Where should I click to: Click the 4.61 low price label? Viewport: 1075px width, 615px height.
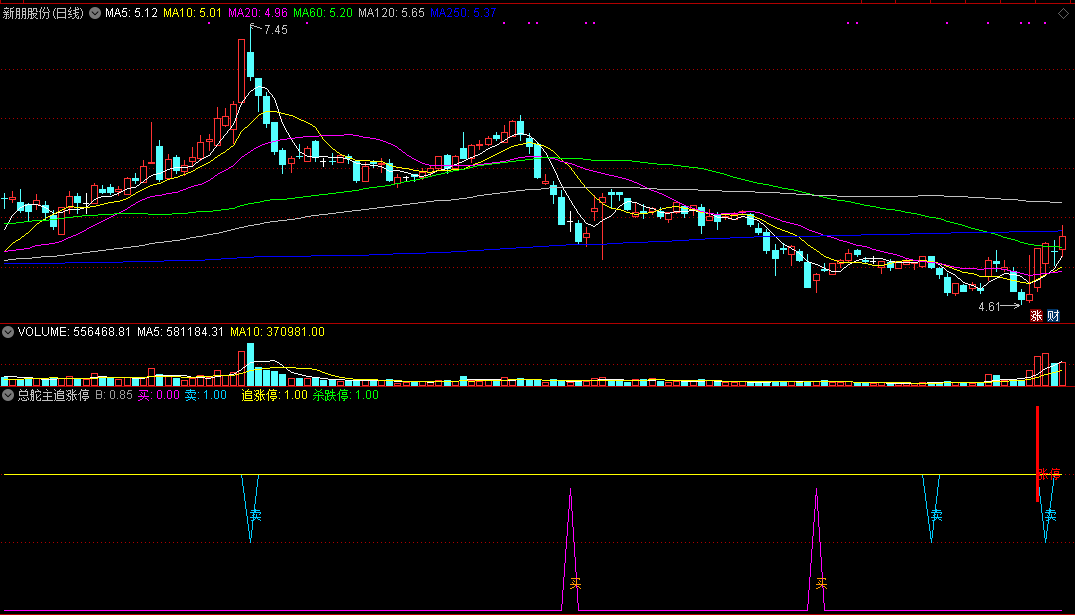point(989,307)
